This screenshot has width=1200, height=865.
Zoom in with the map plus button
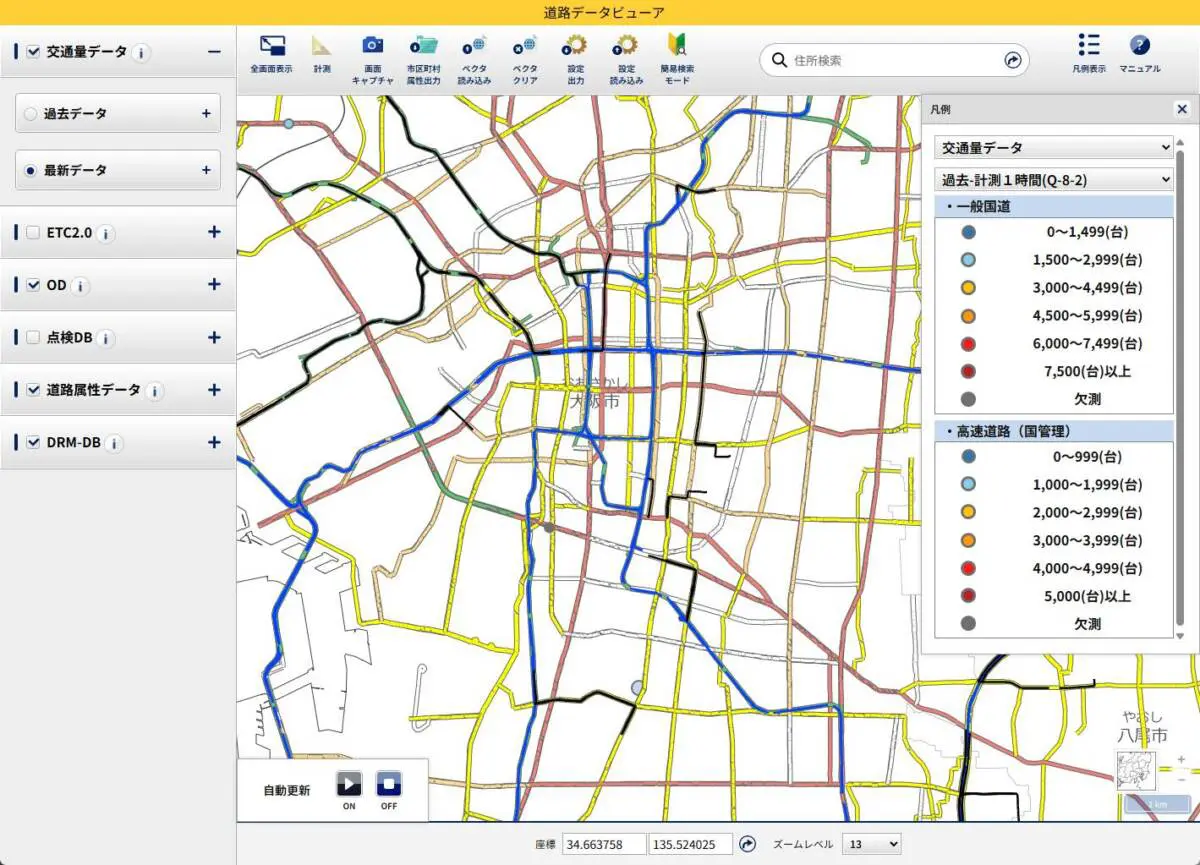(x=1182, y=760)
